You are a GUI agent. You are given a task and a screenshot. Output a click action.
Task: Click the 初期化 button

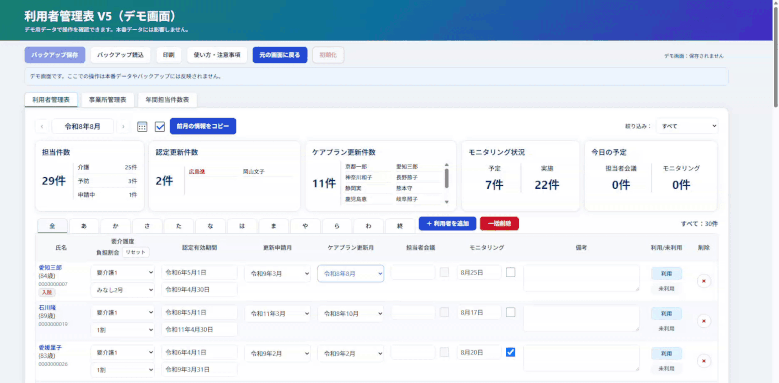coord(328,55)
